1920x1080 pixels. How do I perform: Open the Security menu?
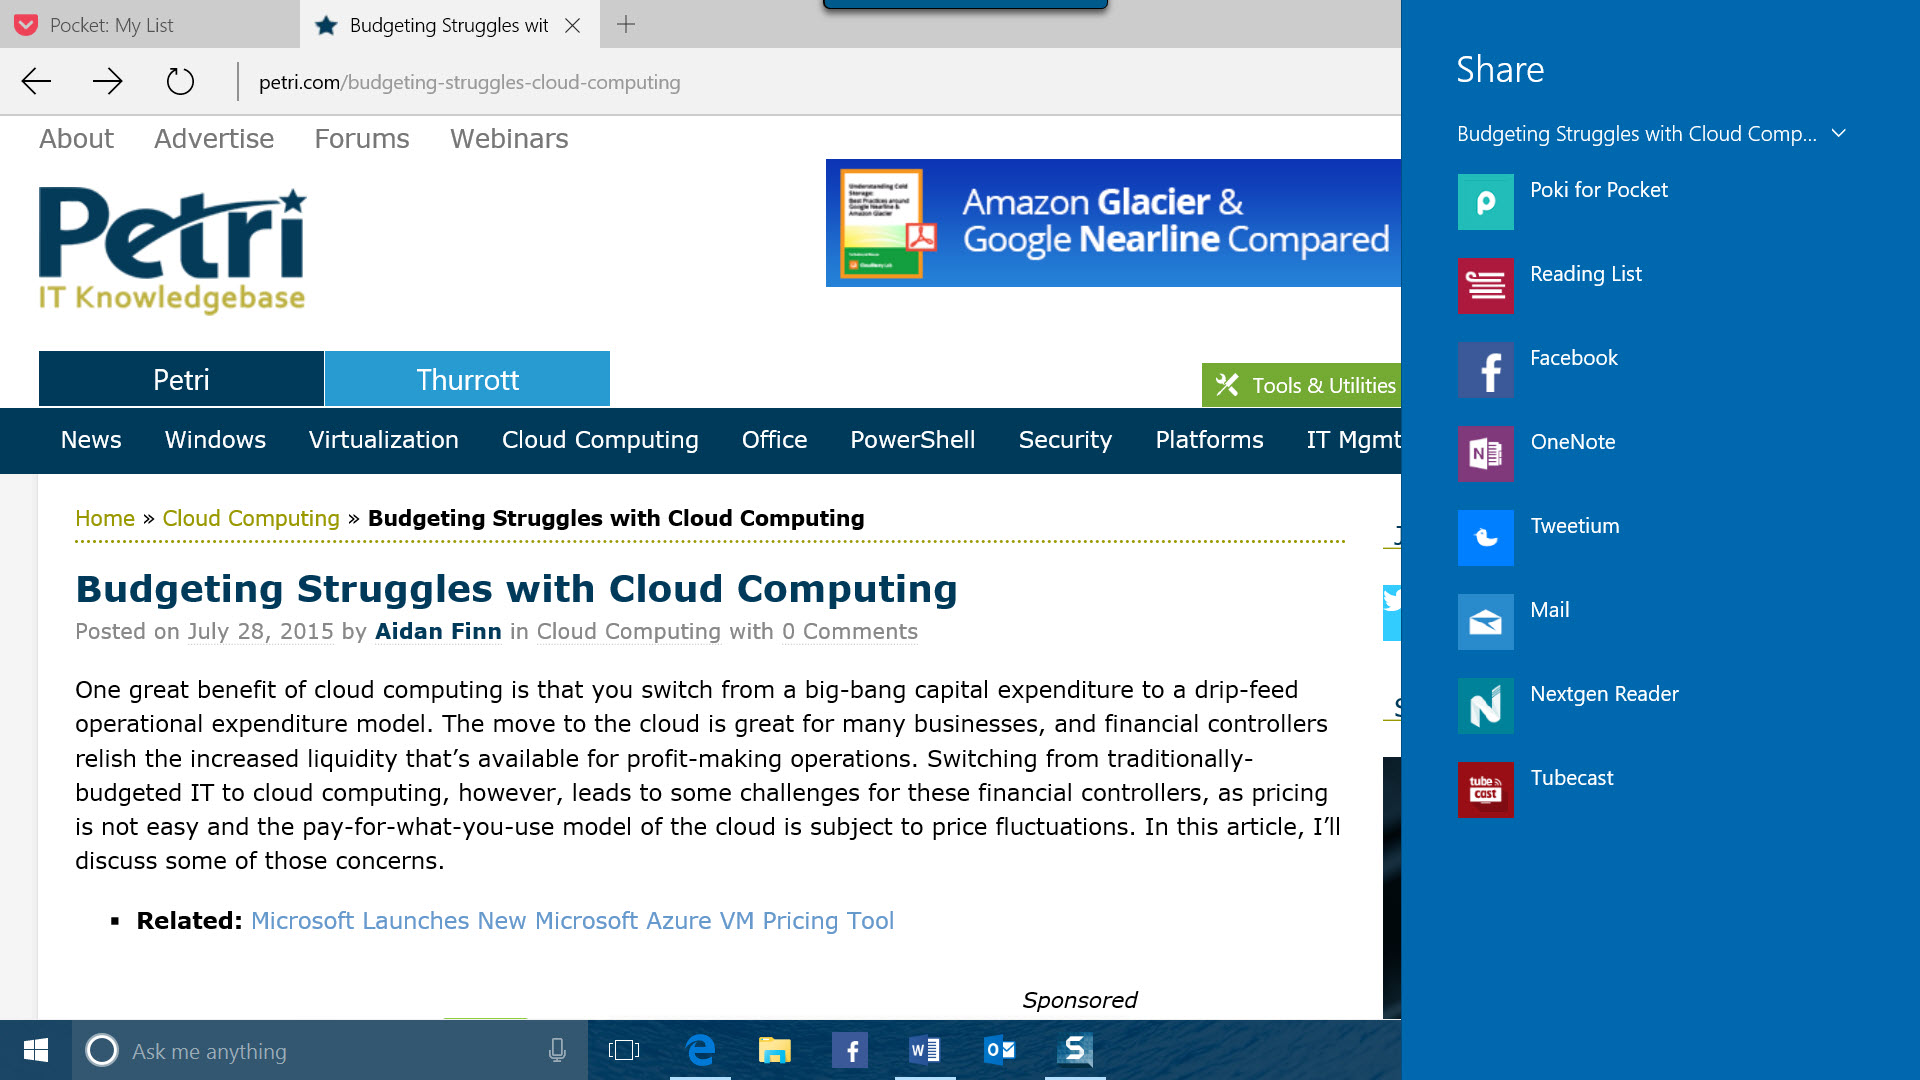1065,440
